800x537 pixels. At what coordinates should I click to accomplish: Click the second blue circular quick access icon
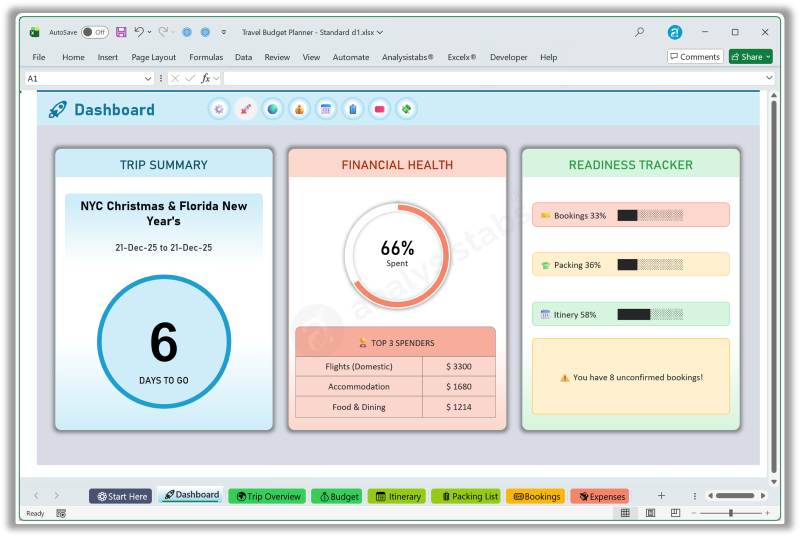(205, 32)
